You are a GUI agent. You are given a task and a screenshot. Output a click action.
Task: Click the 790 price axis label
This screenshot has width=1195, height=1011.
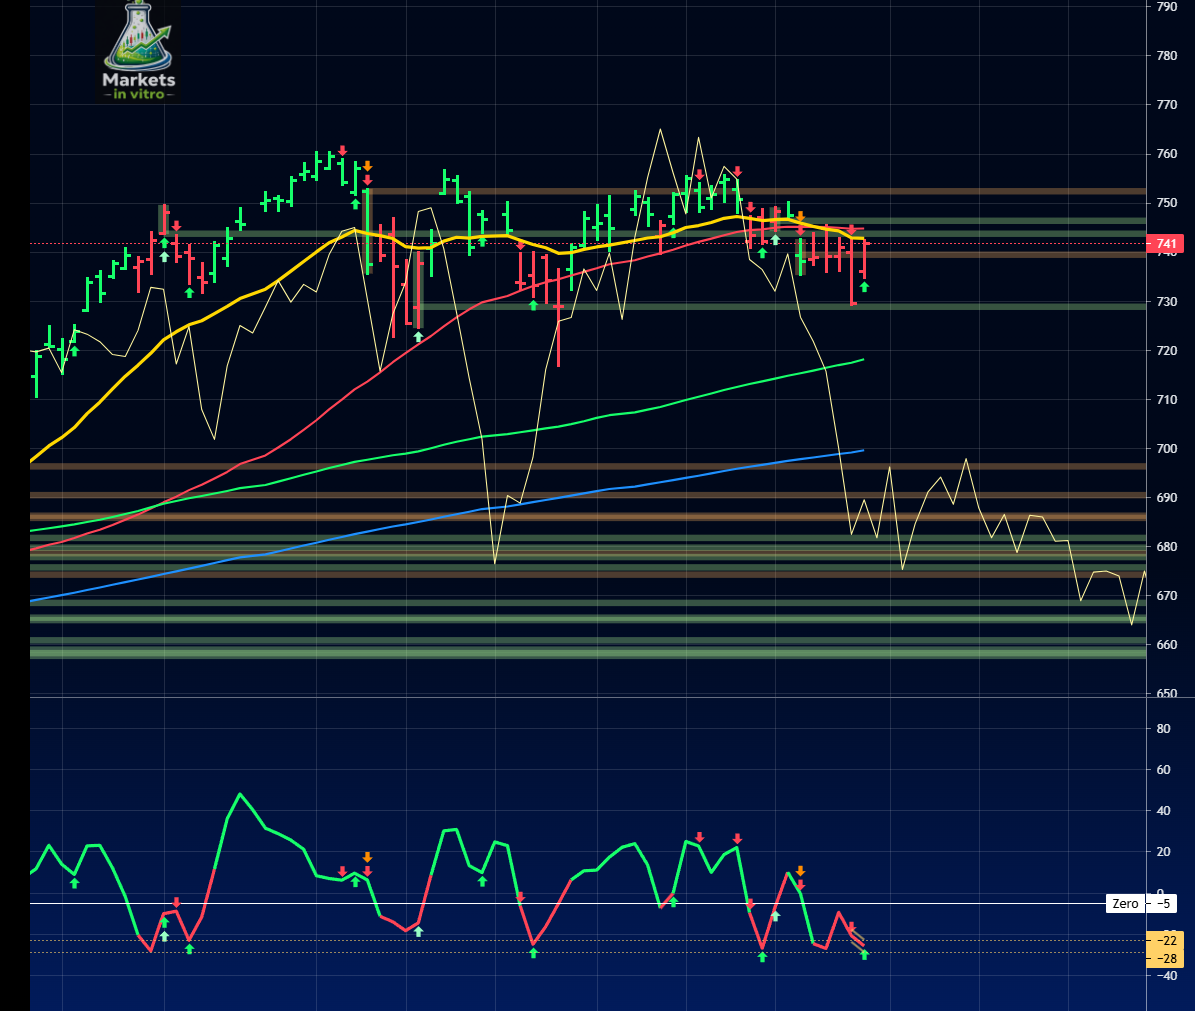pyautogui.click(x=1167, y=6)
